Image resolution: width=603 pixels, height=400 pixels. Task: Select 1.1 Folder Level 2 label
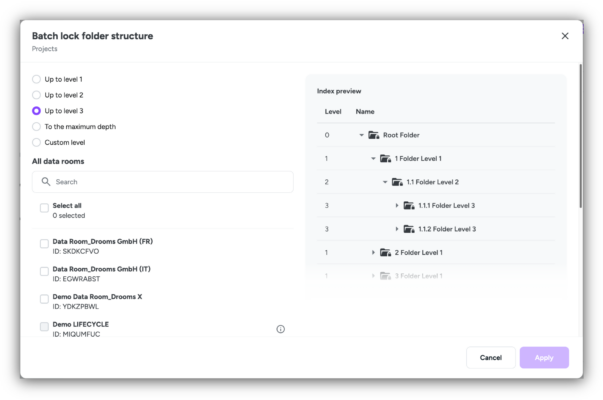coord(433,182)
